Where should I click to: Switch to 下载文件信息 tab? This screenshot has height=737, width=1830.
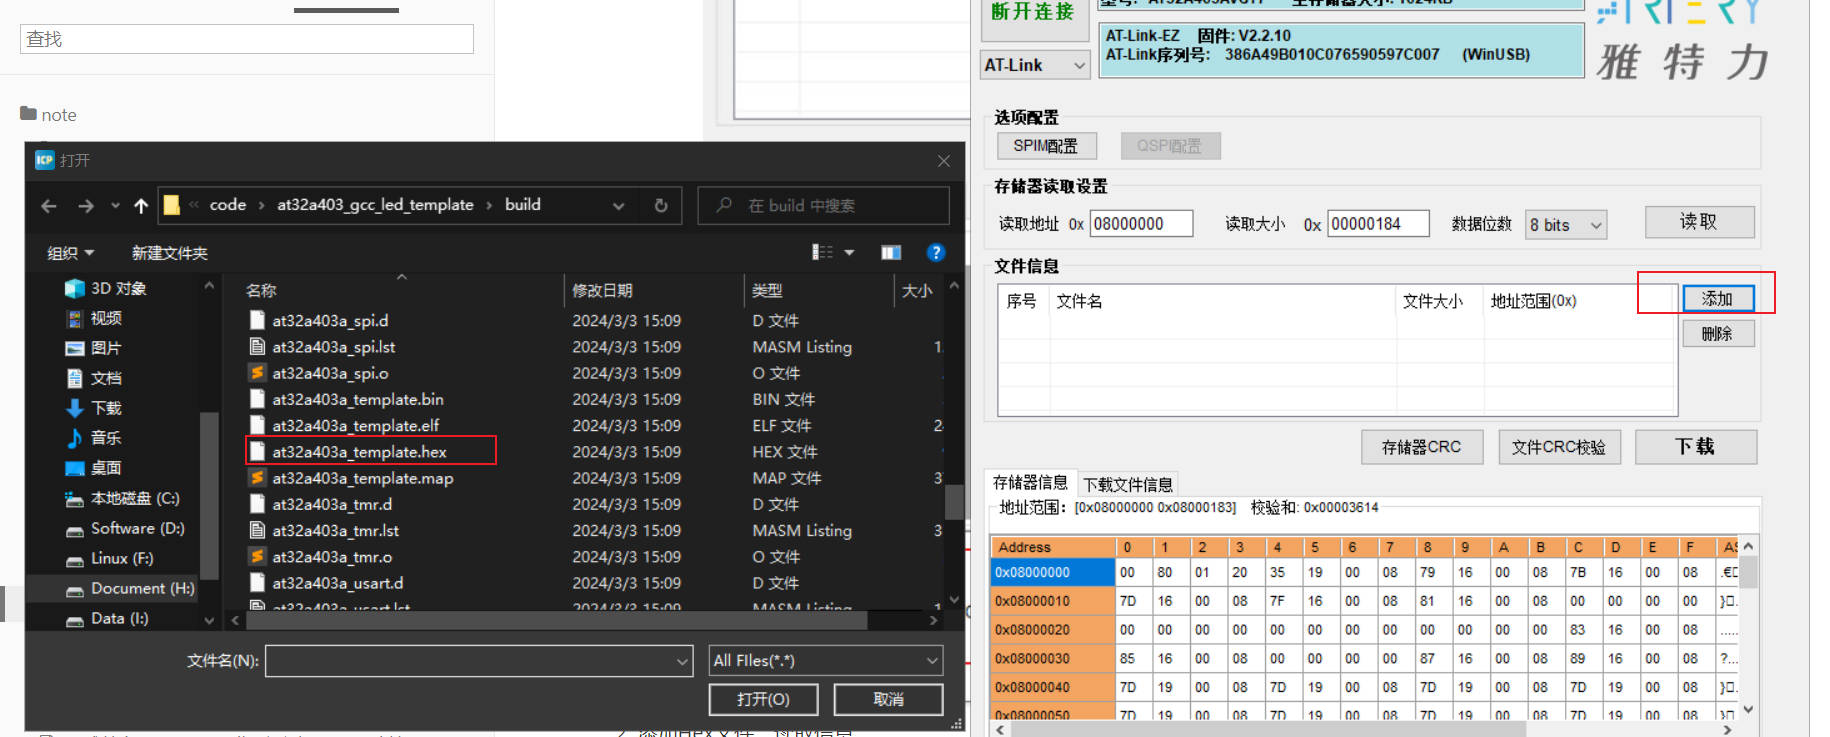point(1128,484)
